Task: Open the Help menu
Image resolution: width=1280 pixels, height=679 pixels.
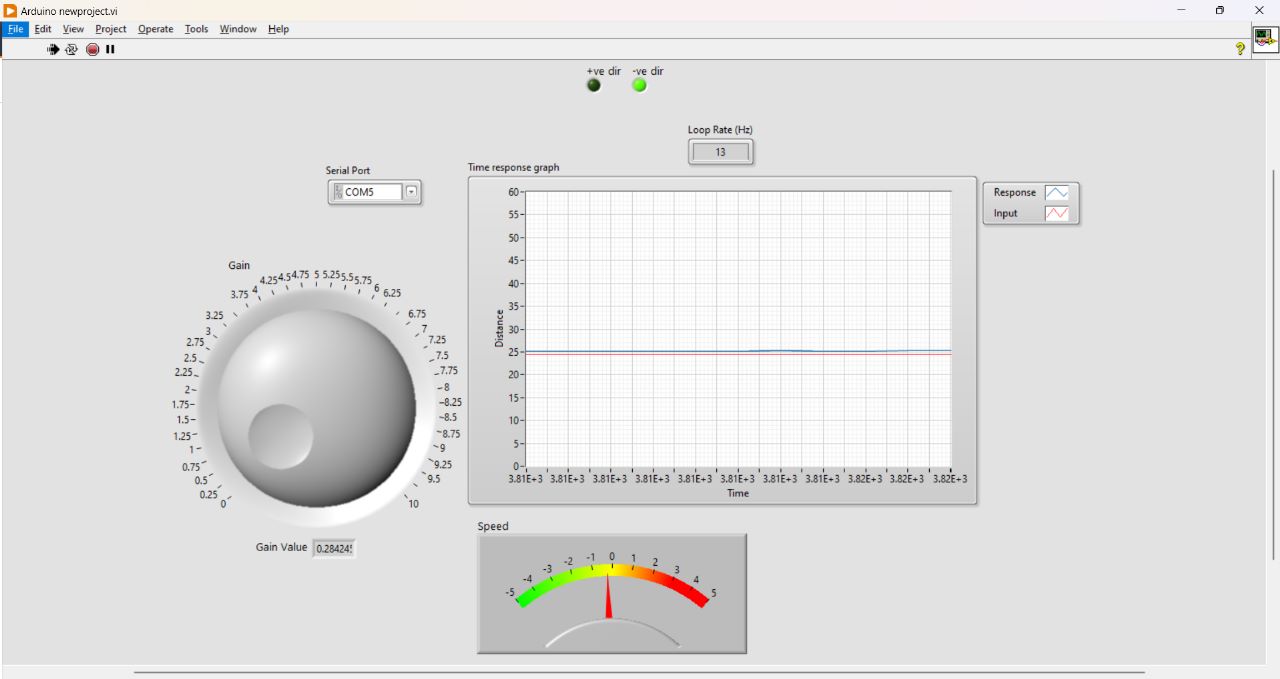Action: (278, 29)
